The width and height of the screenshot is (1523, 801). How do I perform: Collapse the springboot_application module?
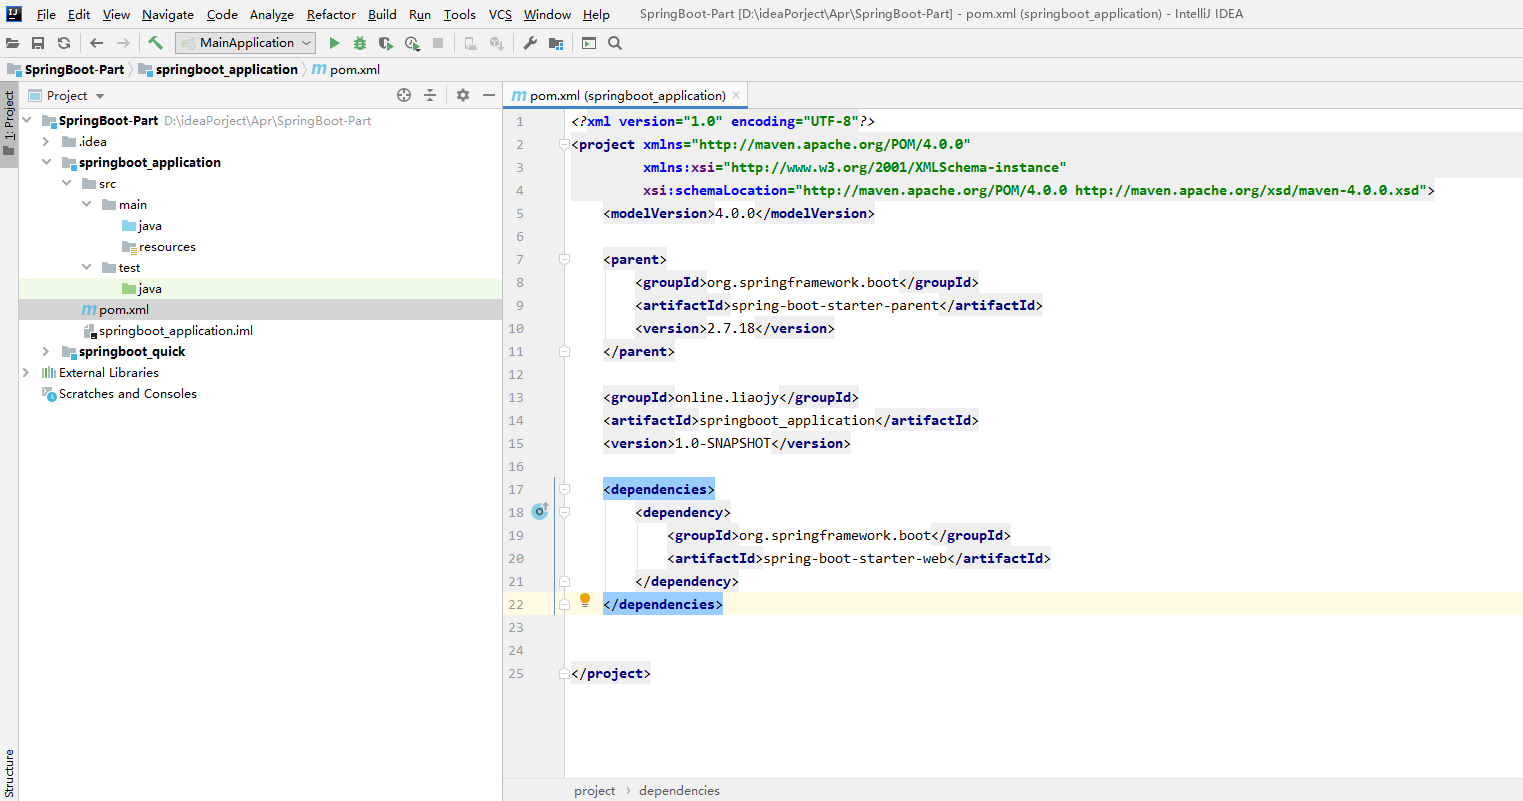pos(46,162)
